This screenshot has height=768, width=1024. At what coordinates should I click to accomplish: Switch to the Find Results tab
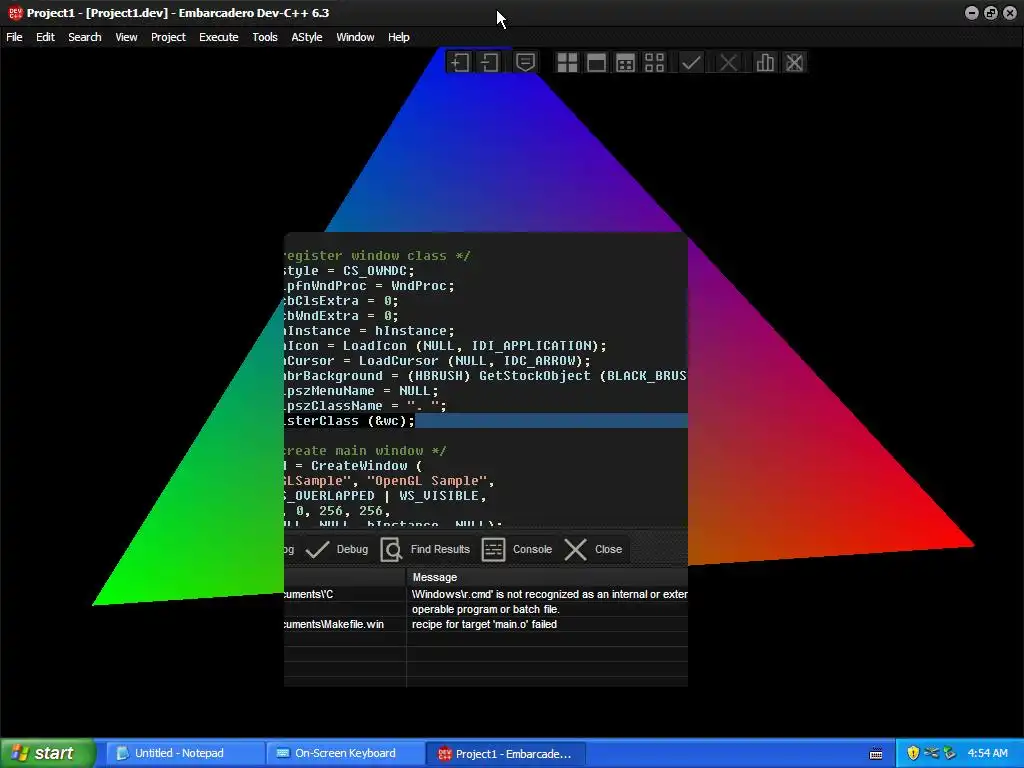click(x=426, y=549)
